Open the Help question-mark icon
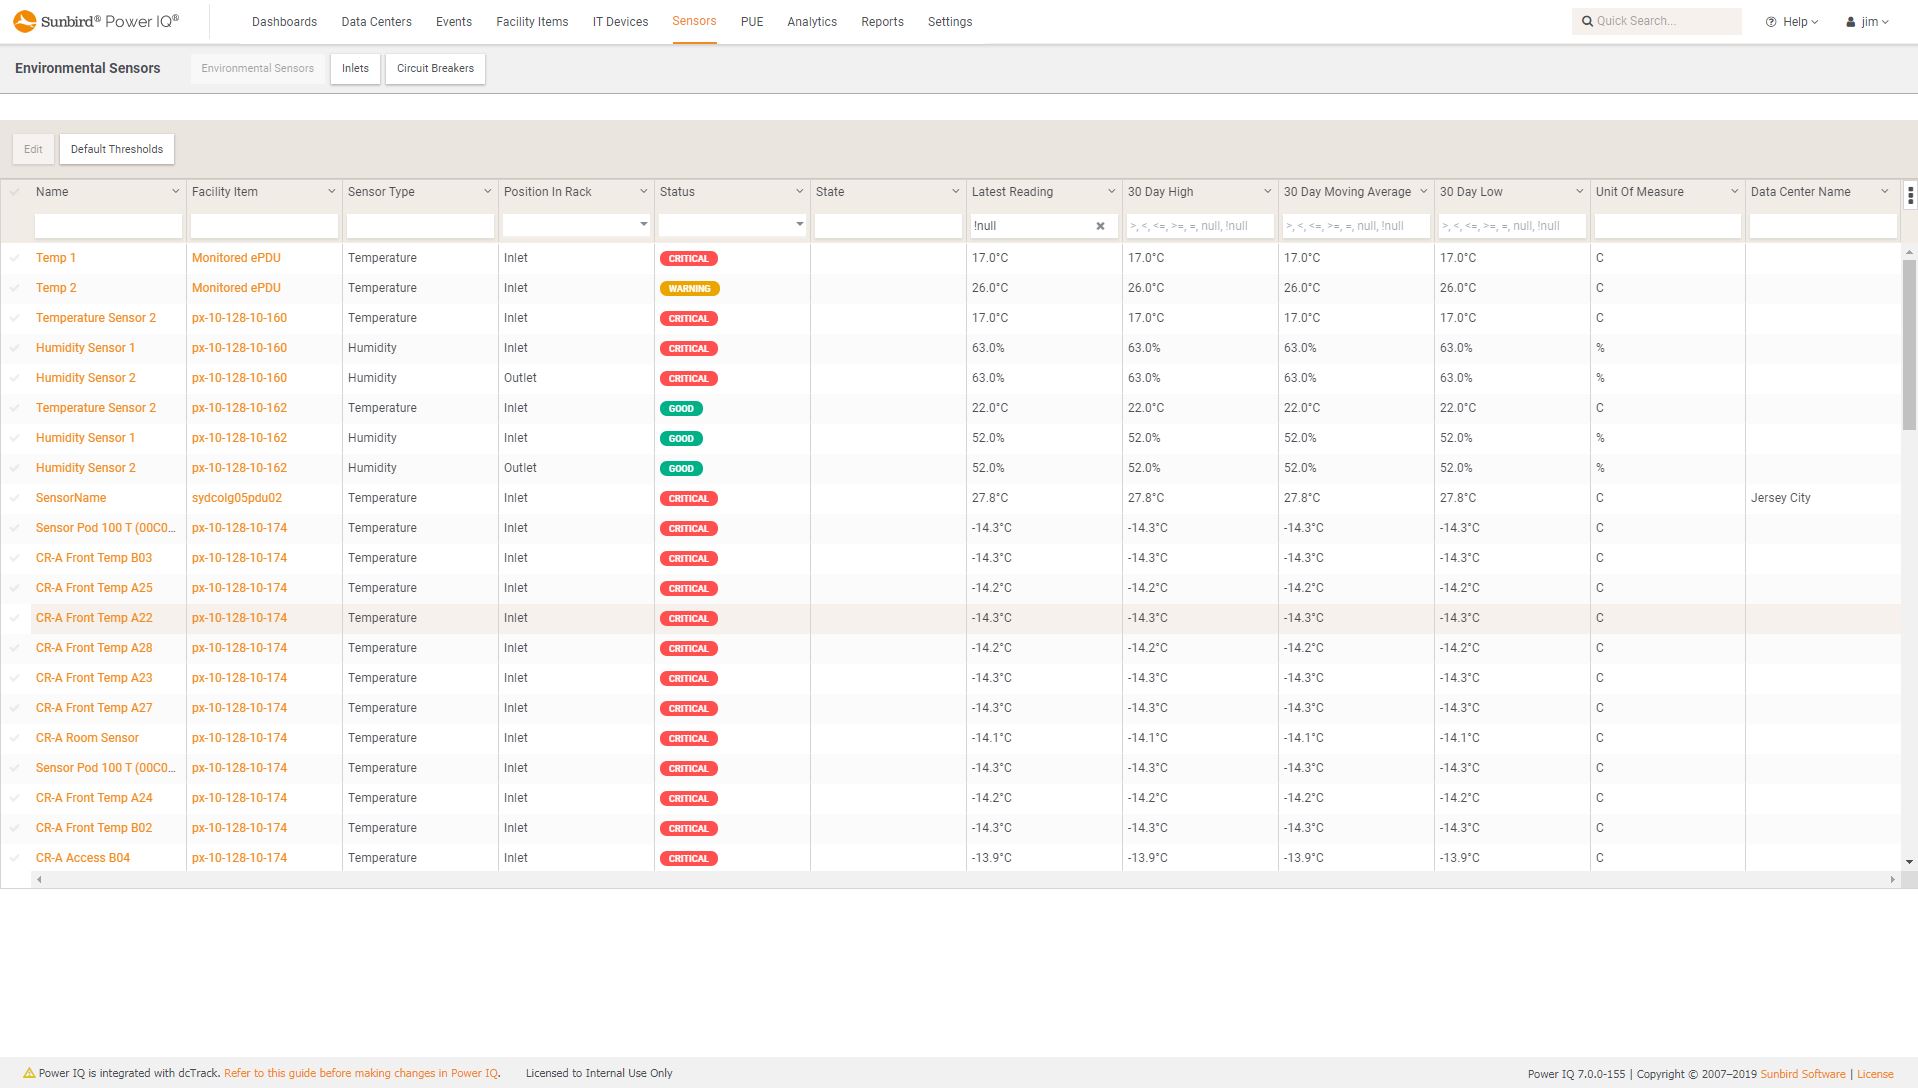This screenshot has width=1918, height=1088. pyautogui.click(x=1772, y=20)
